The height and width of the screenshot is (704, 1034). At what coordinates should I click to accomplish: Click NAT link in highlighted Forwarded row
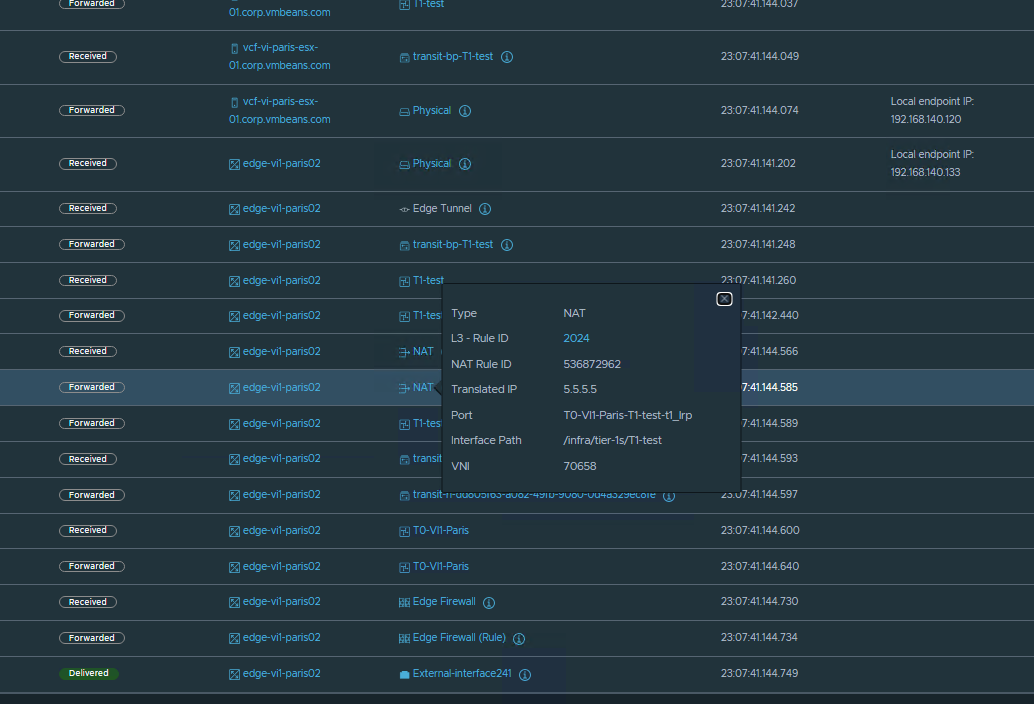423,387
